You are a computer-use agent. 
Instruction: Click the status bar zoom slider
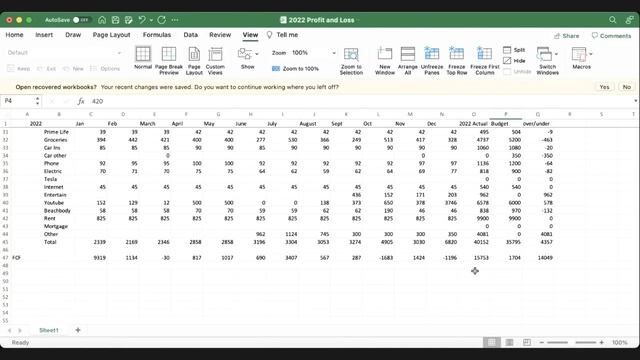(x=571, y=342)
